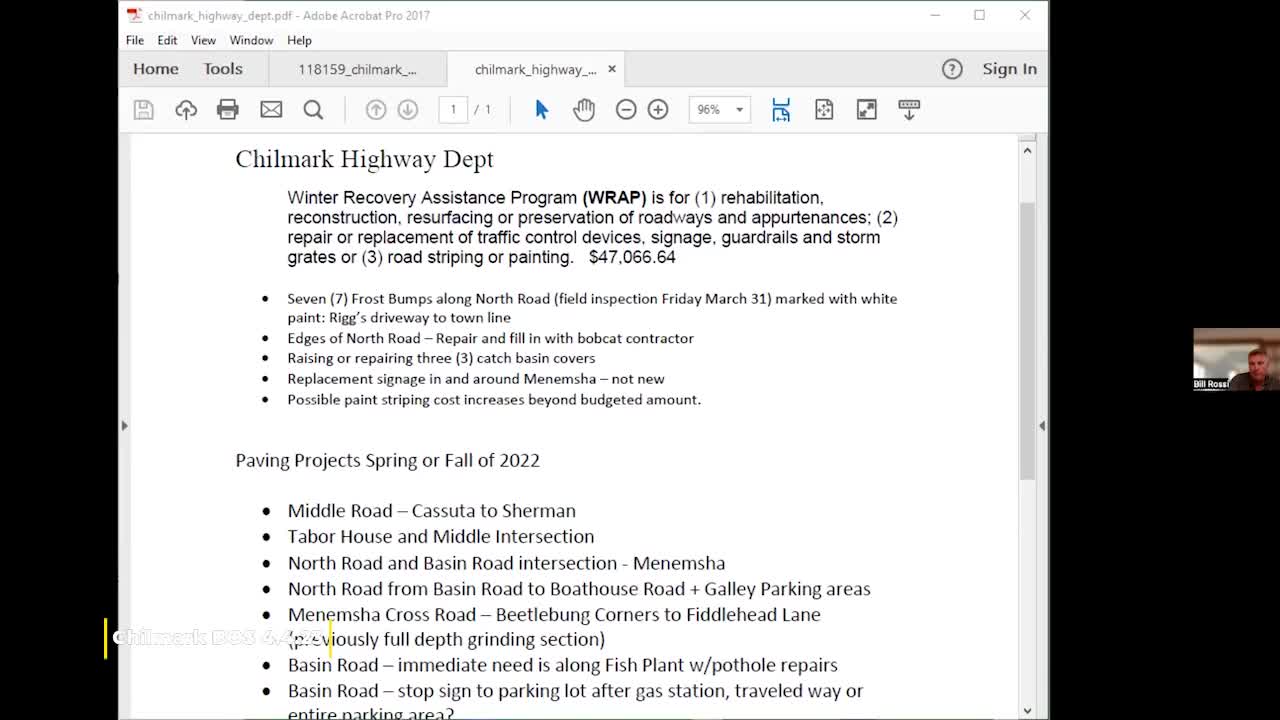Click the Sign In link

(x=1009, y=69)
